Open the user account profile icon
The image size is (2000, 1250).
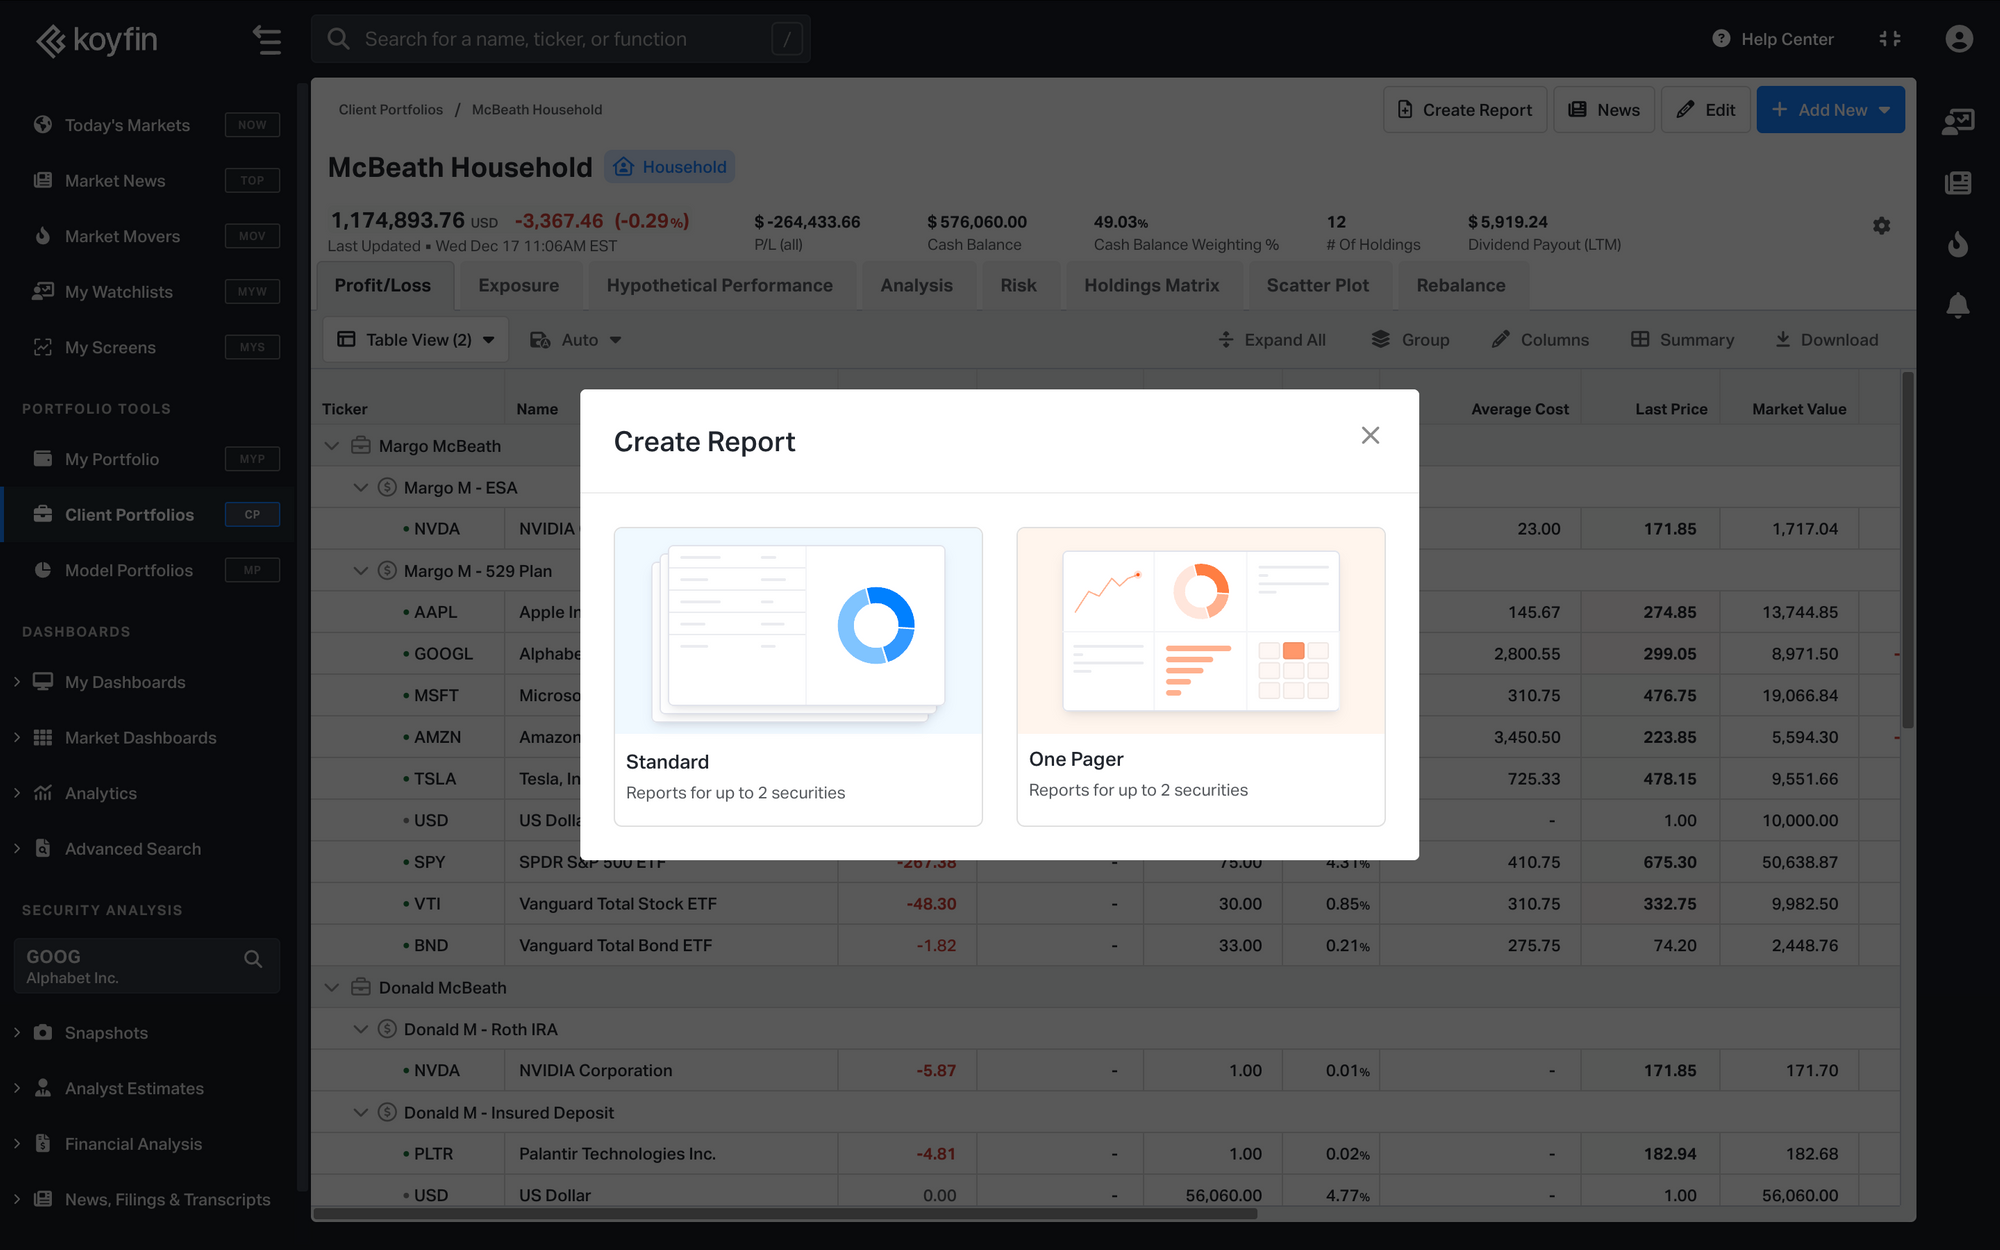pyautogui.click(x=1958, y=39)
